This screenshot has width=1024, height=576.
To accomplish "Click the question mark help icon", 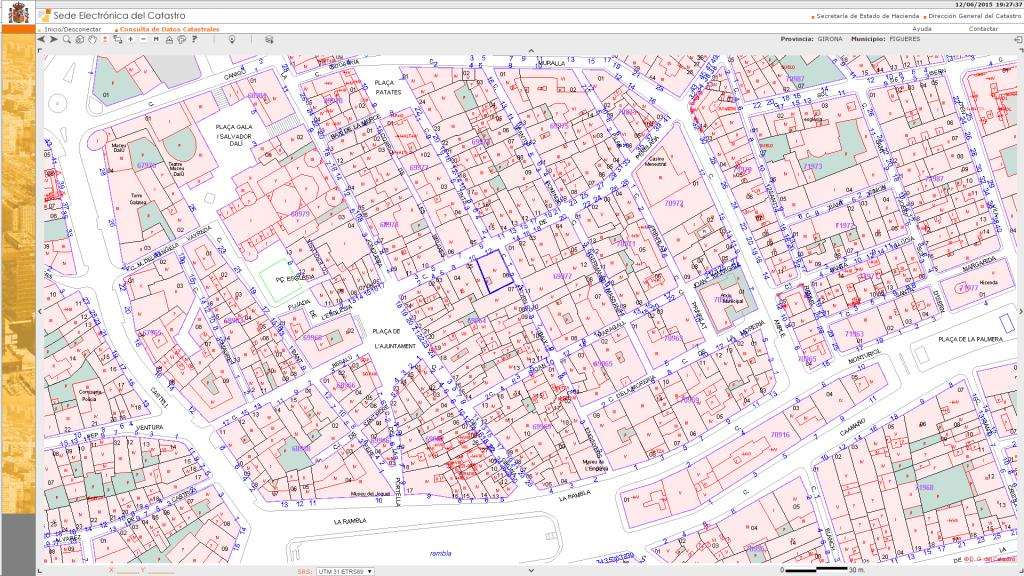I will 195,39.
